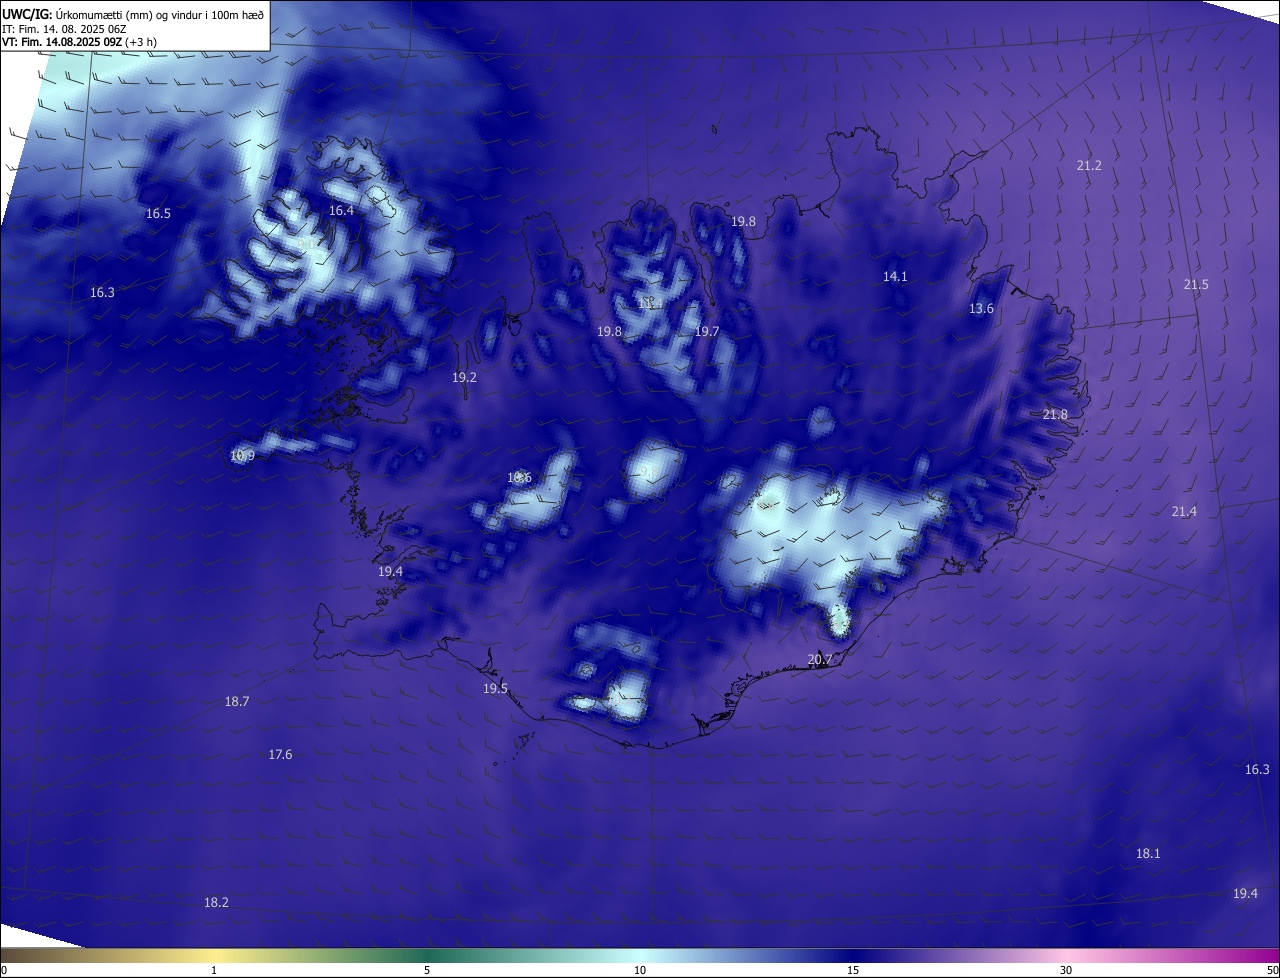Click the 13.6 value on the map
The width and height of the screenshot is (1280, 978).
point(981,309)
